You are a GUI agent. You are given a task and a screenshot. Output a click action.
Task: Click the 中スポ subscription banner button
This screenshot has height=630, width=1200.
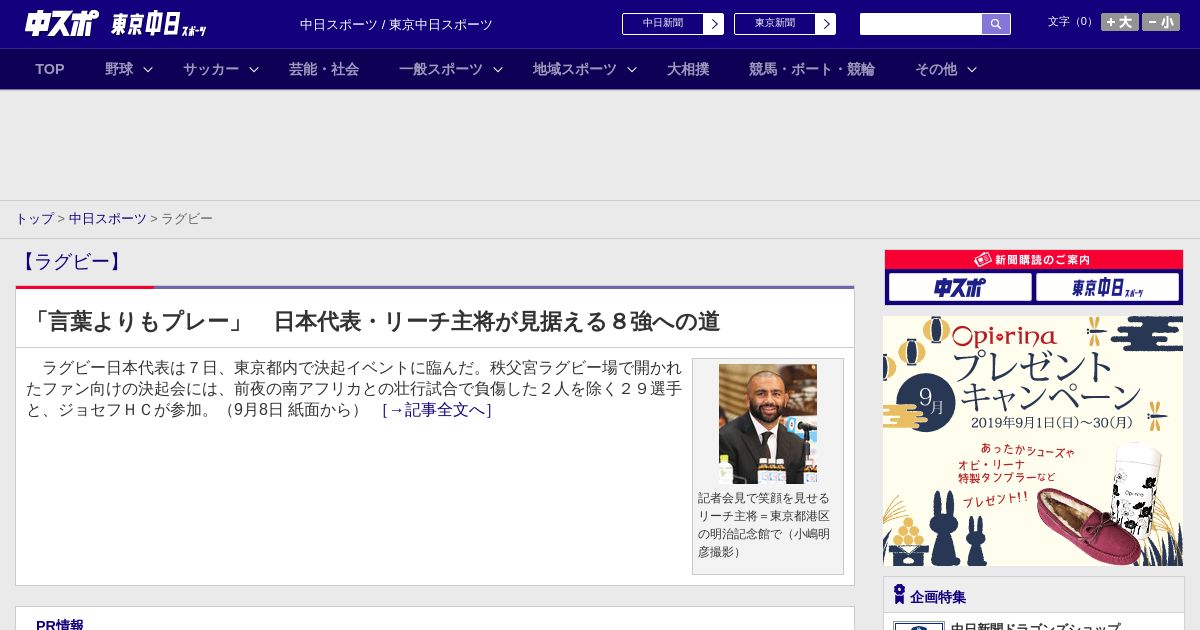coord(960,287)
